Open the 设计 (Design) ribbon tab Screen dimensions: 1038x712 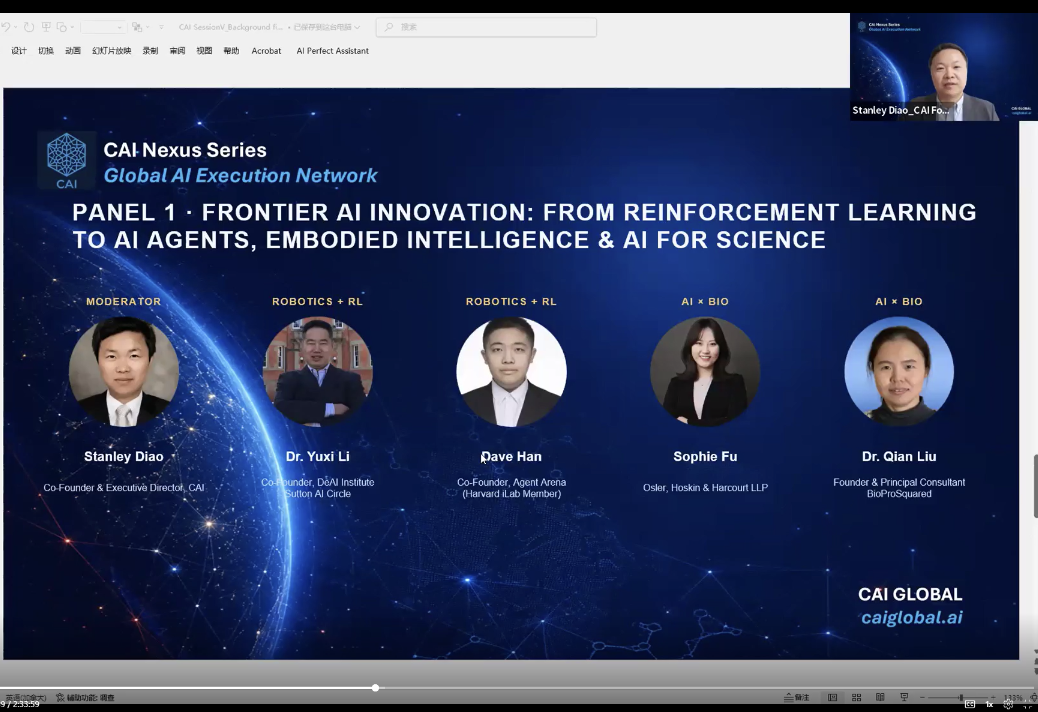tap(19, 51)
